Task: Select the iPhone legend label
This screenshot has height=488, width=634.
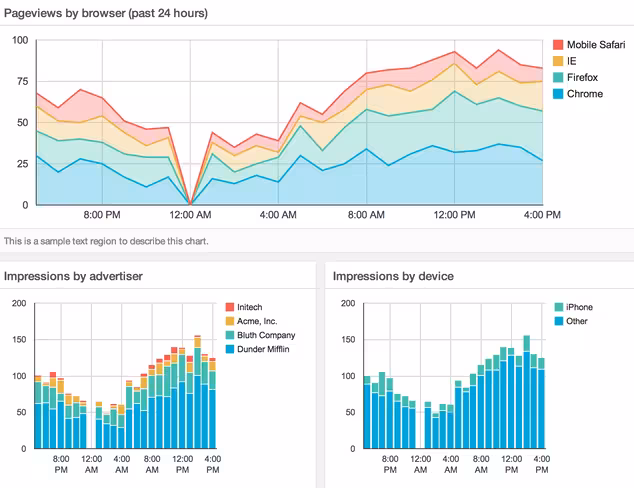Action: point(579,307)
